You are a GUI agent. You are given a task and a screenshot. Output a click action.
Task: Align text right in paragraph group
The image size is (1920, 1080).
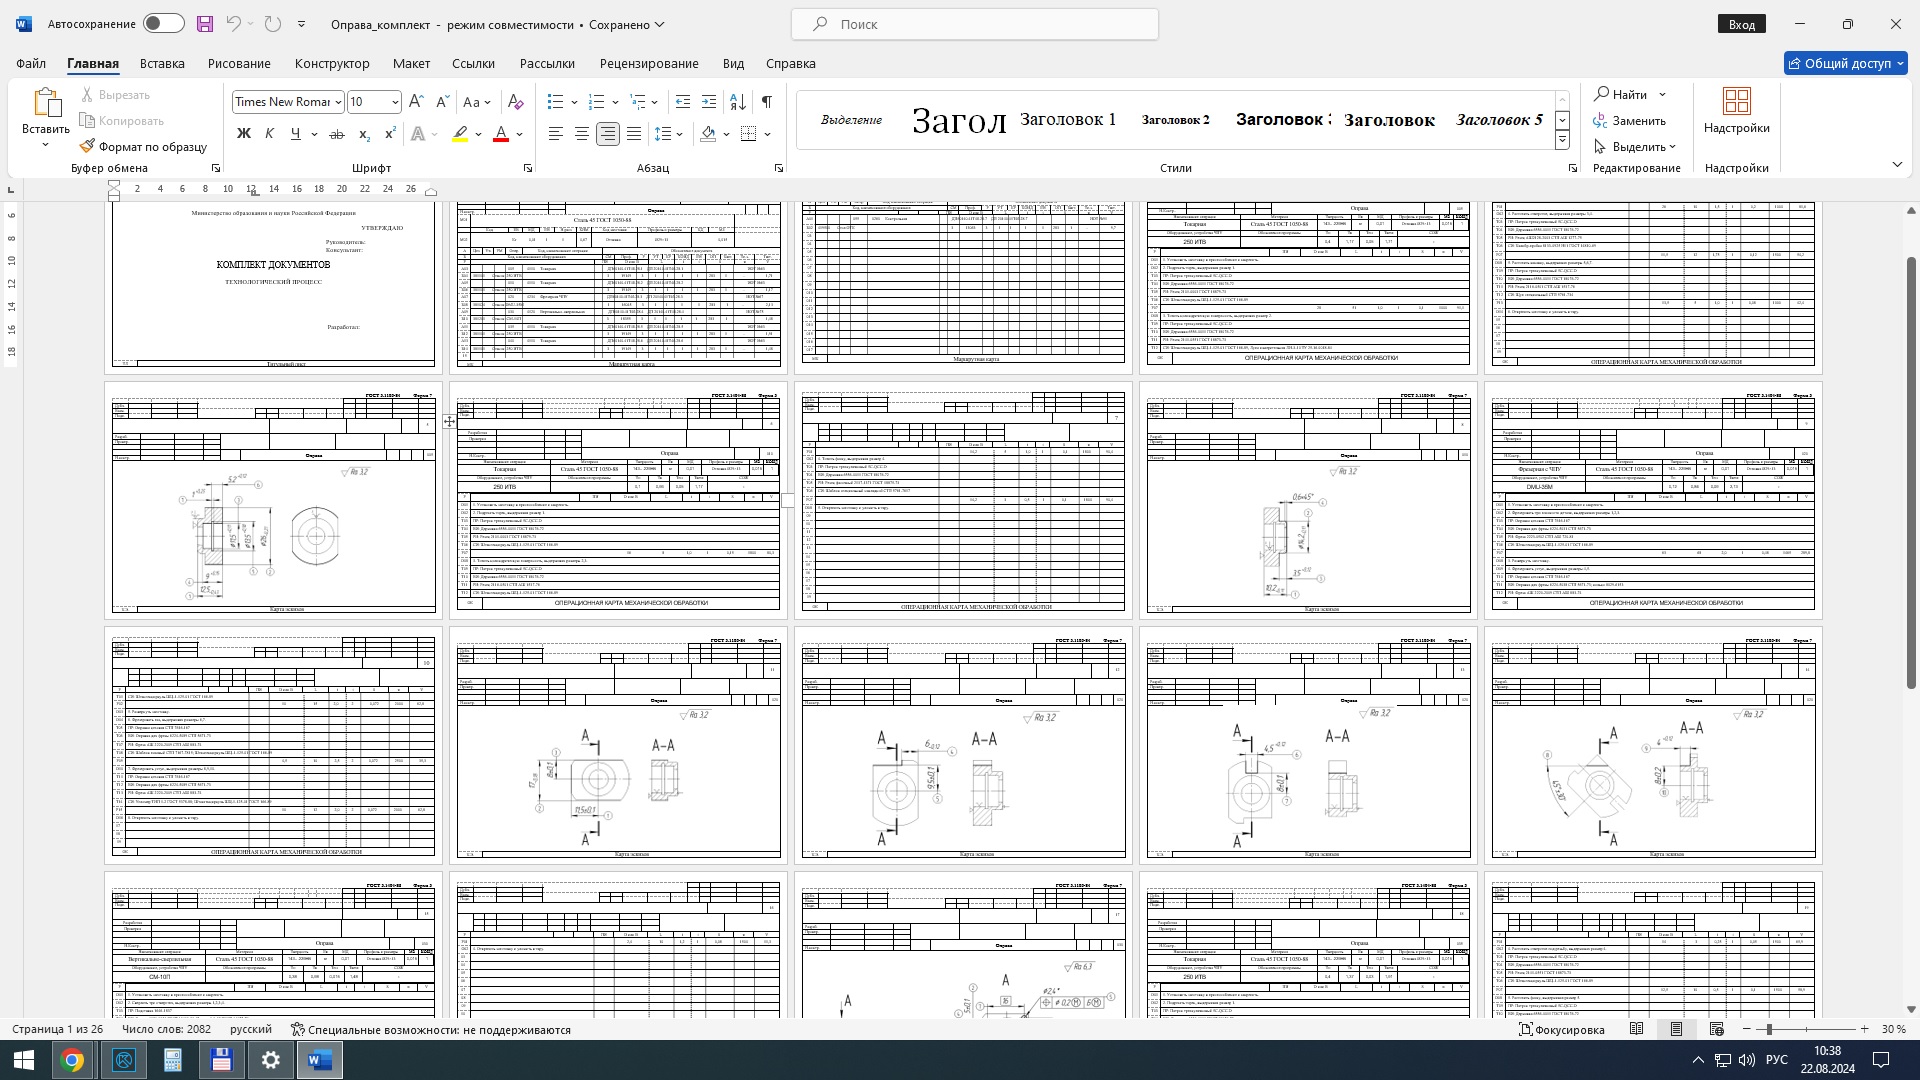coord(607,134)
